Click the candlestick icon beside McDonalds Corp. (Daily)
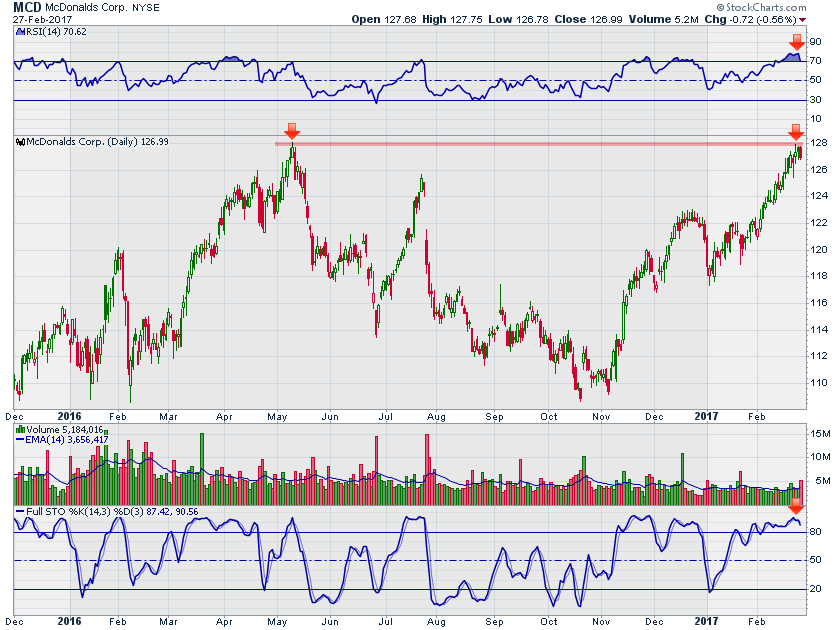835x630 pixels. (x=21, y=142)
